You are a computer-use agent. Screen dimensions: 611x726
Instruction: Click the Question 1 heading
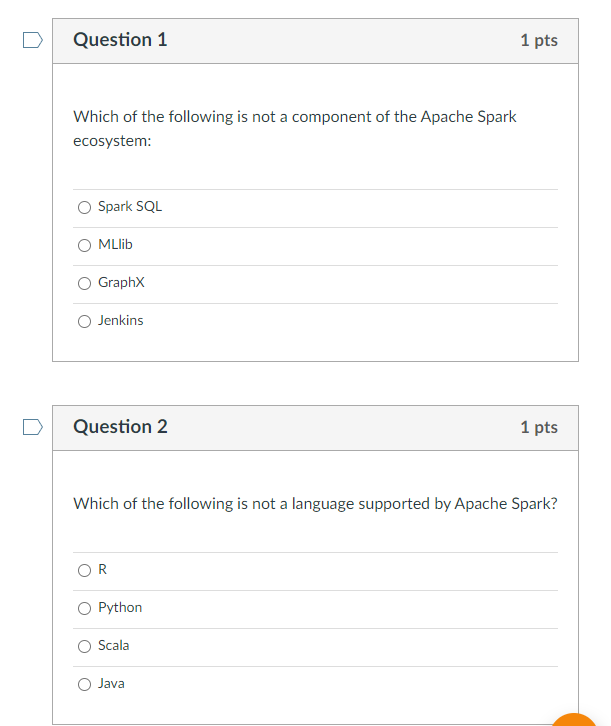tap(120, 40)
